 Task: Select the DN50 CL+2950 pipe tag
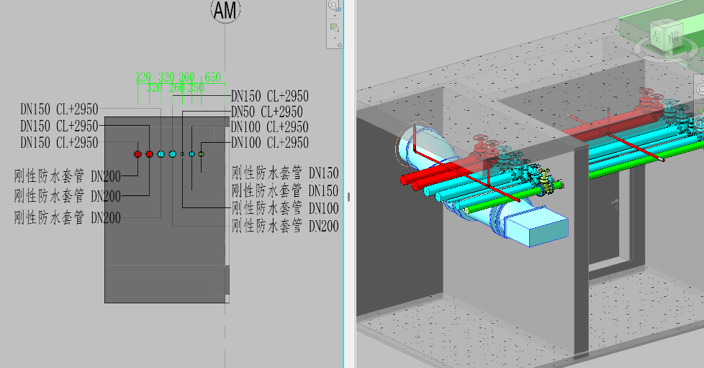[267, 112]
